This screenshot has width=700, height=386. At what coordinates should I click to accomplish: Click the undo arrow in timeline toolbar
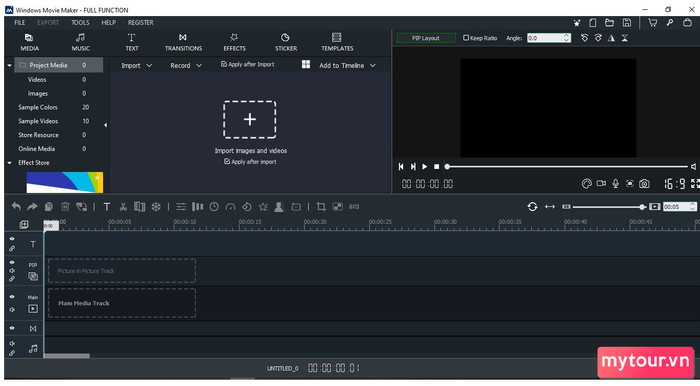click(x=16, y=207)
